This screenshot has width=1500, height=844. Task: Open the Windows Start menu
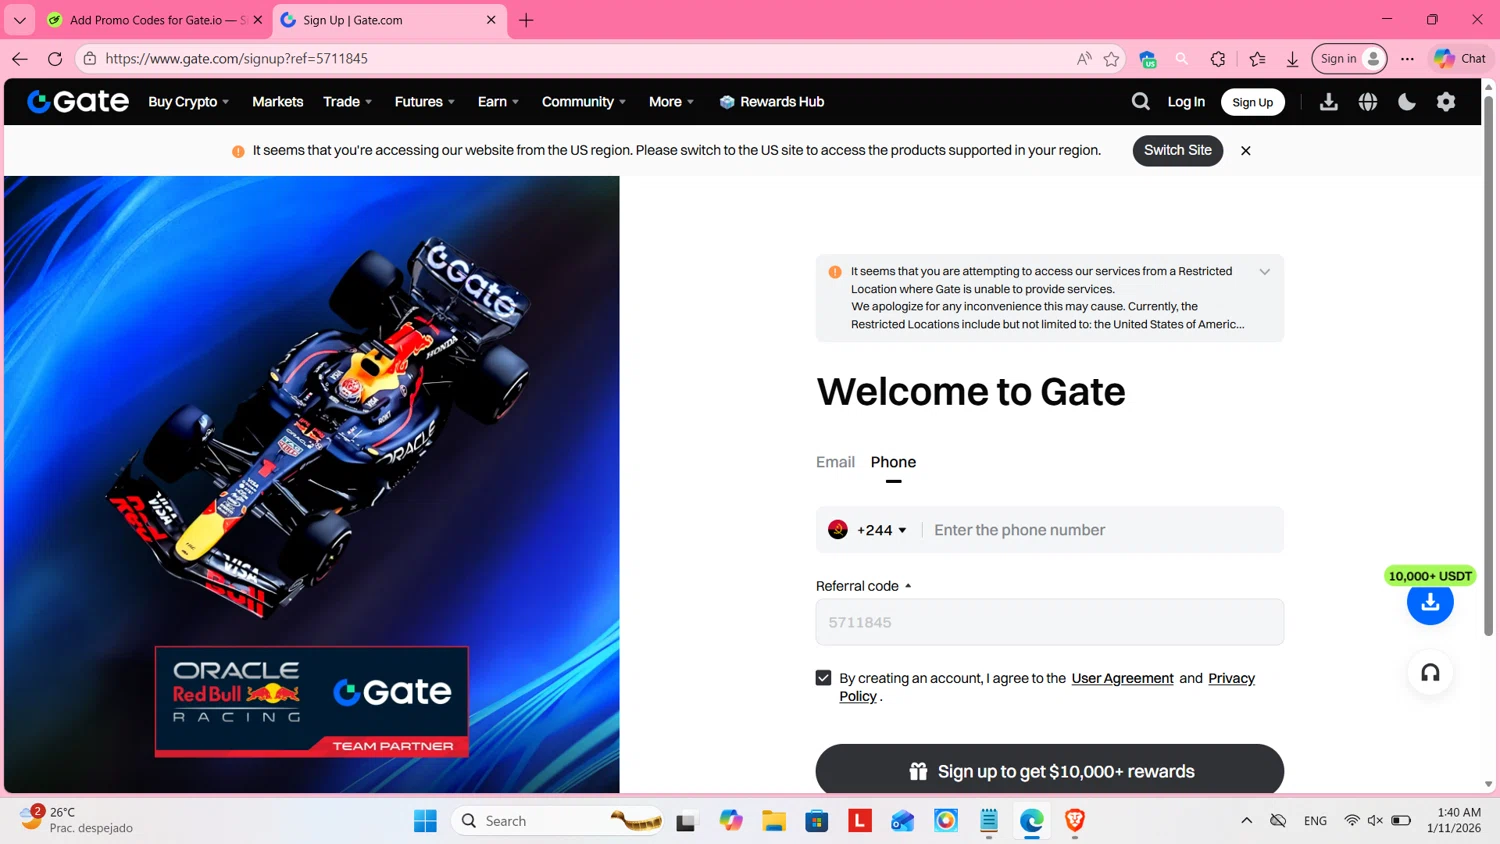pyautogui.click(x=425, y=821)
